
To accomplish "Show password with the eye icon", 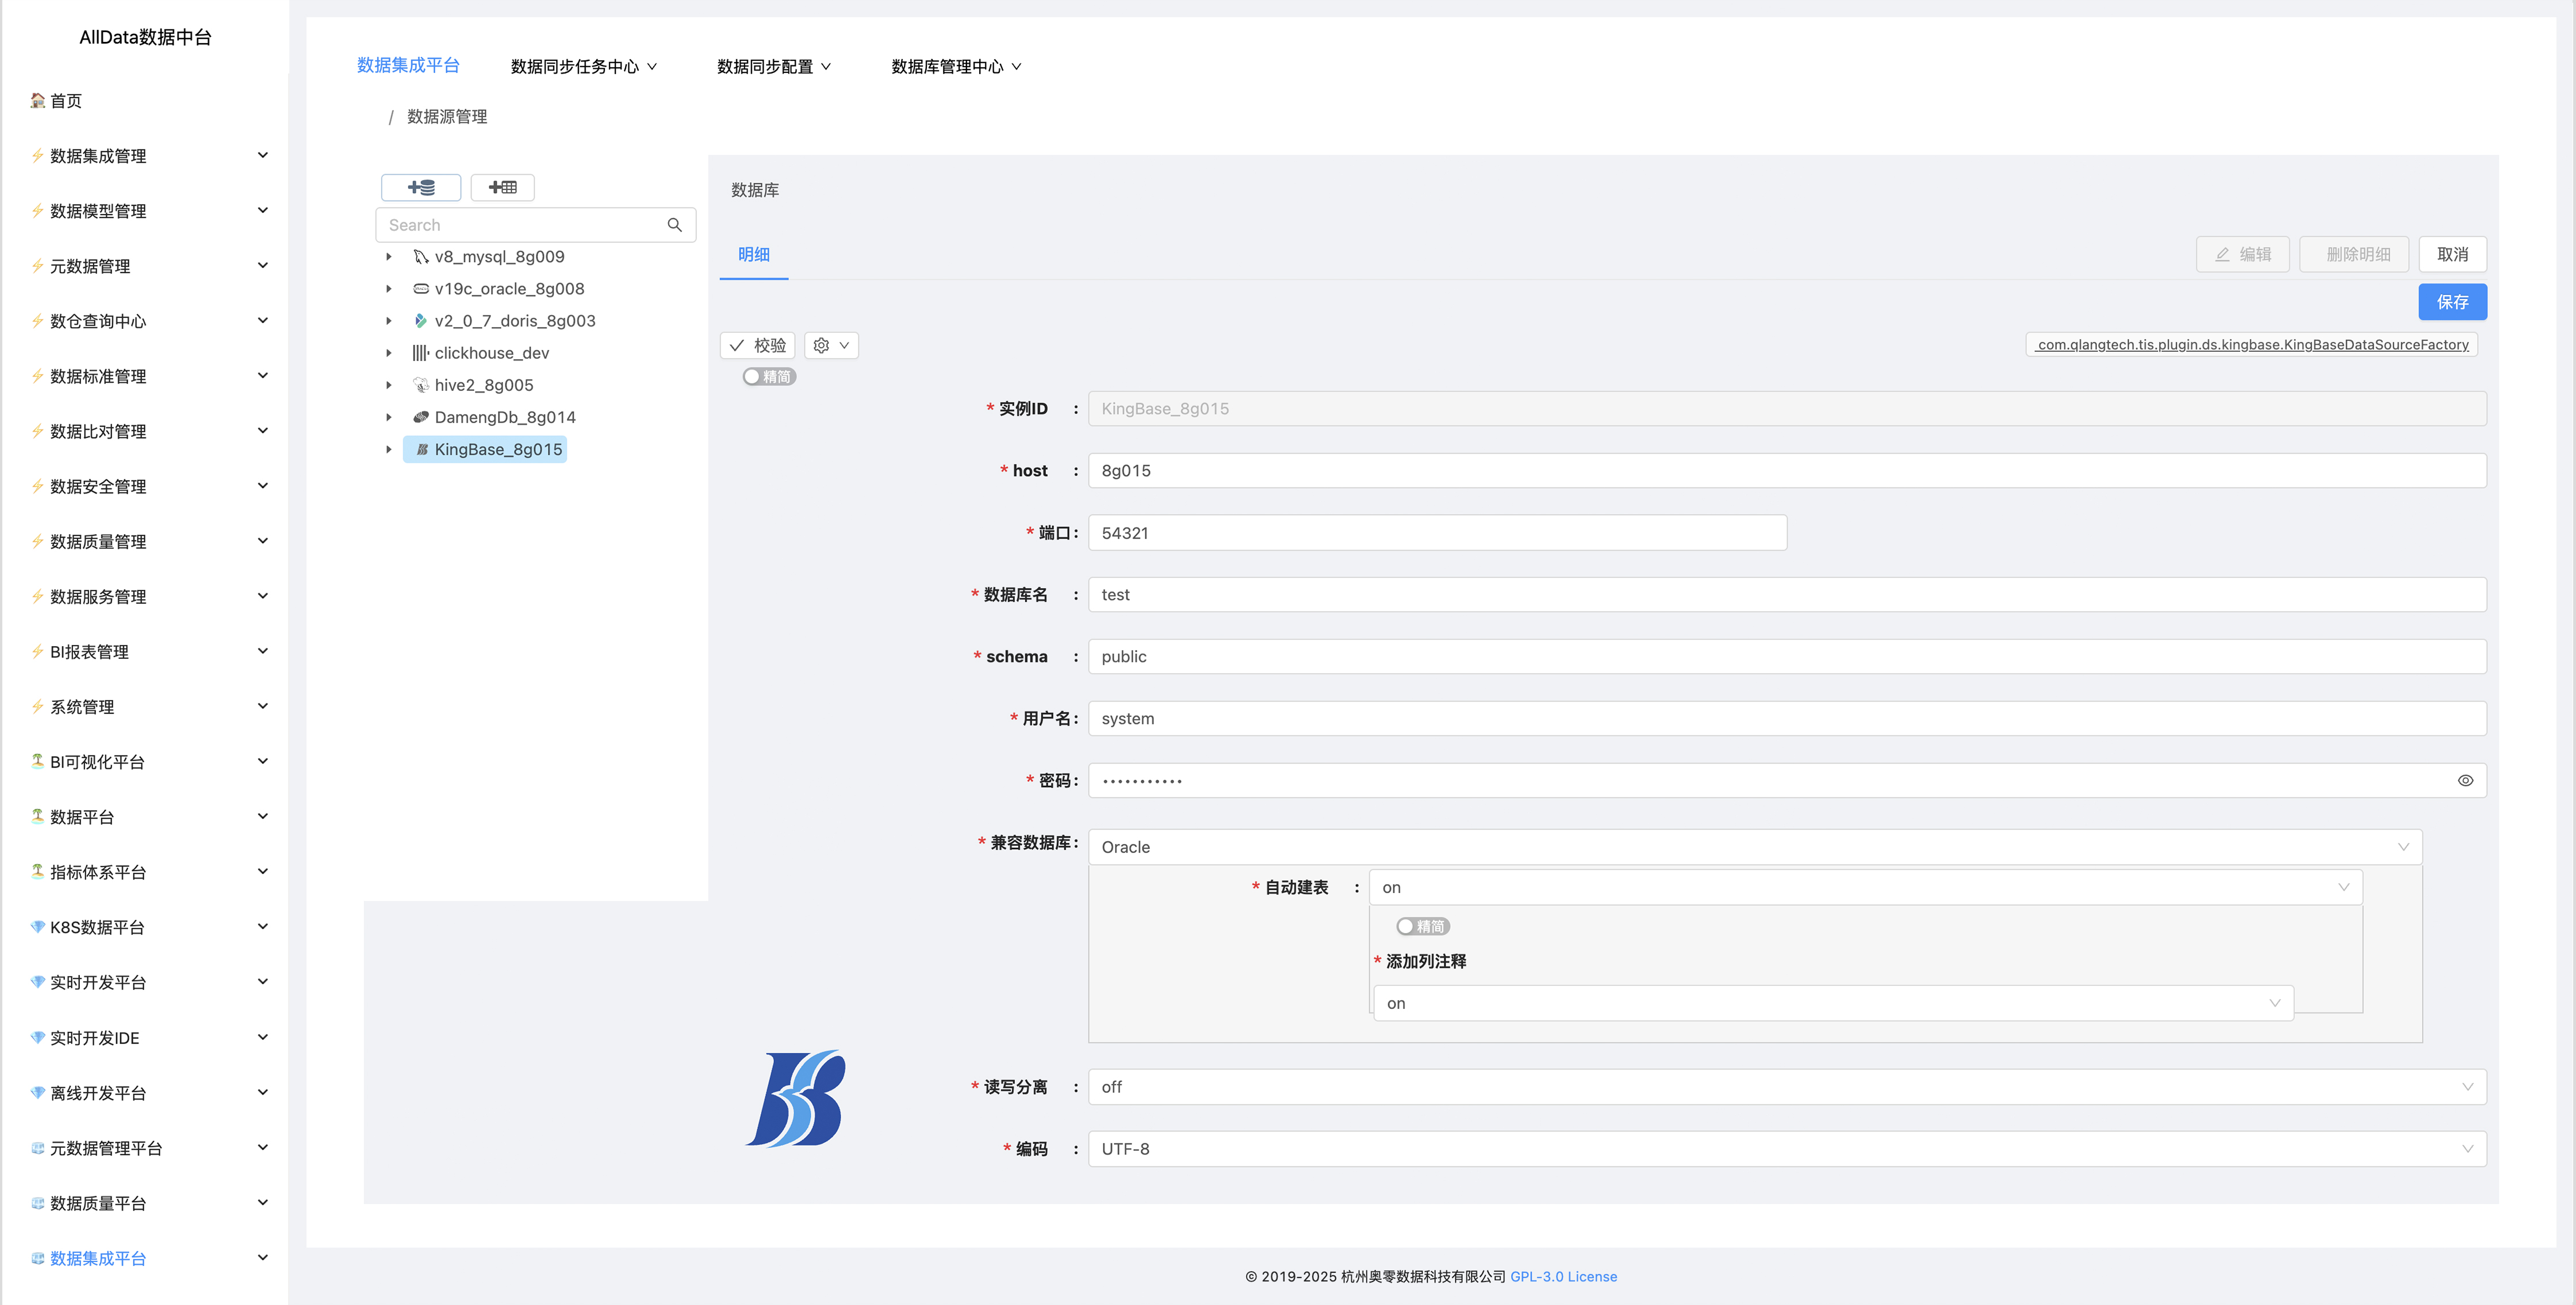I will pyautogui.click(x=2465, y=781).
